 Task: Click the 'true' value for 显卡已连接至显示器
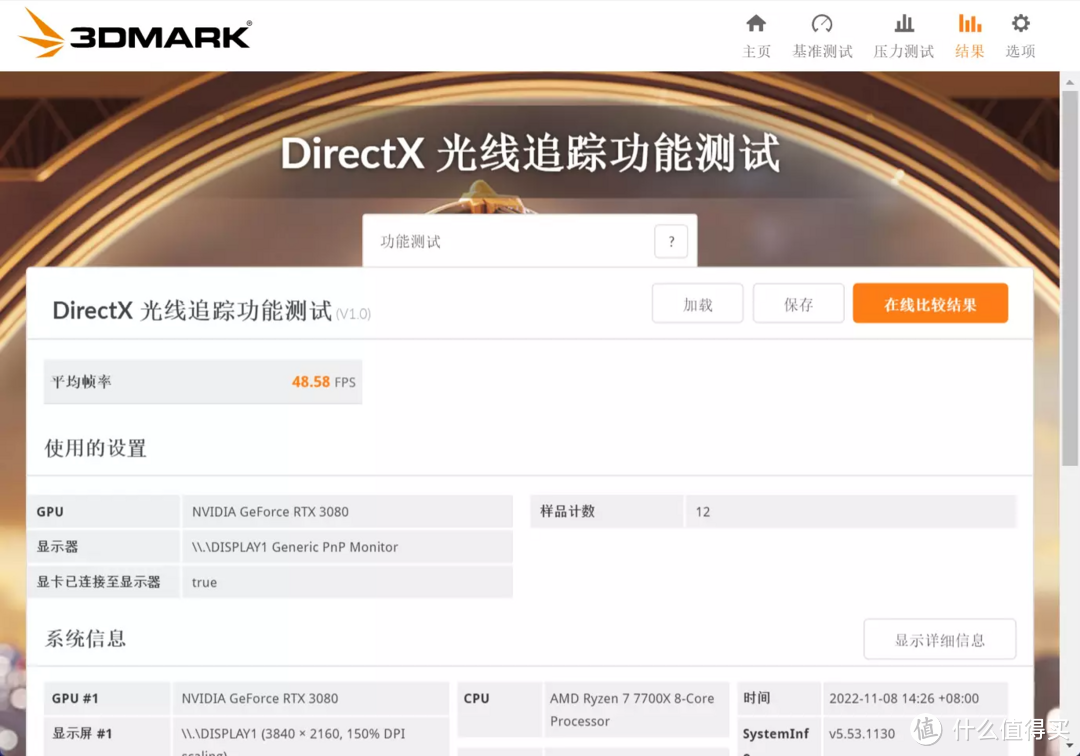204,582
